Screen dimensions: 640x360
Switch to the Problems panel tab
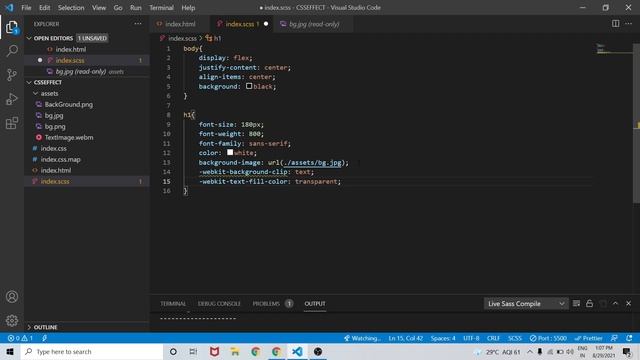(266, 304)
